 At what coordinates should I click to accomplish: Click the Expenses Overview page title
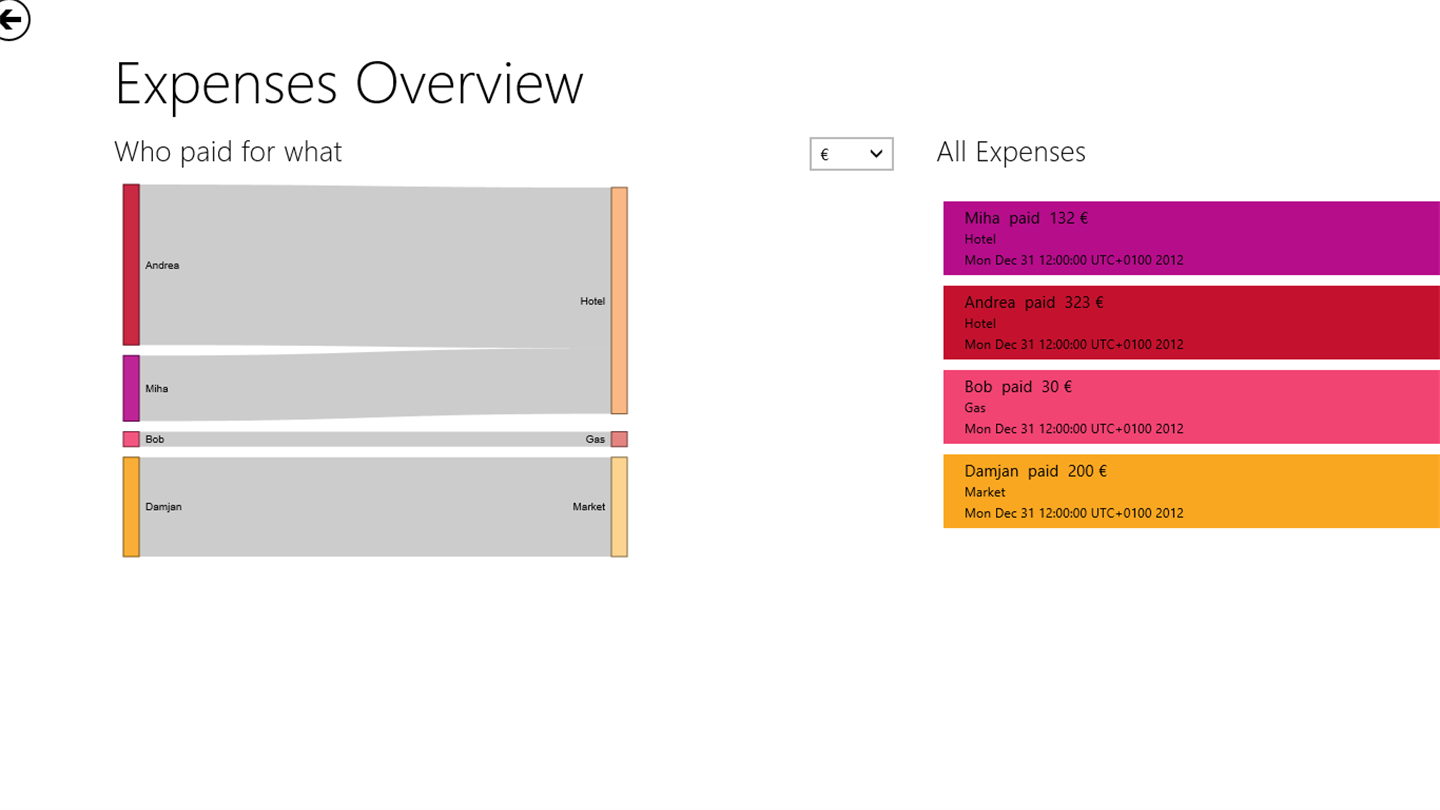click(348, 83)
